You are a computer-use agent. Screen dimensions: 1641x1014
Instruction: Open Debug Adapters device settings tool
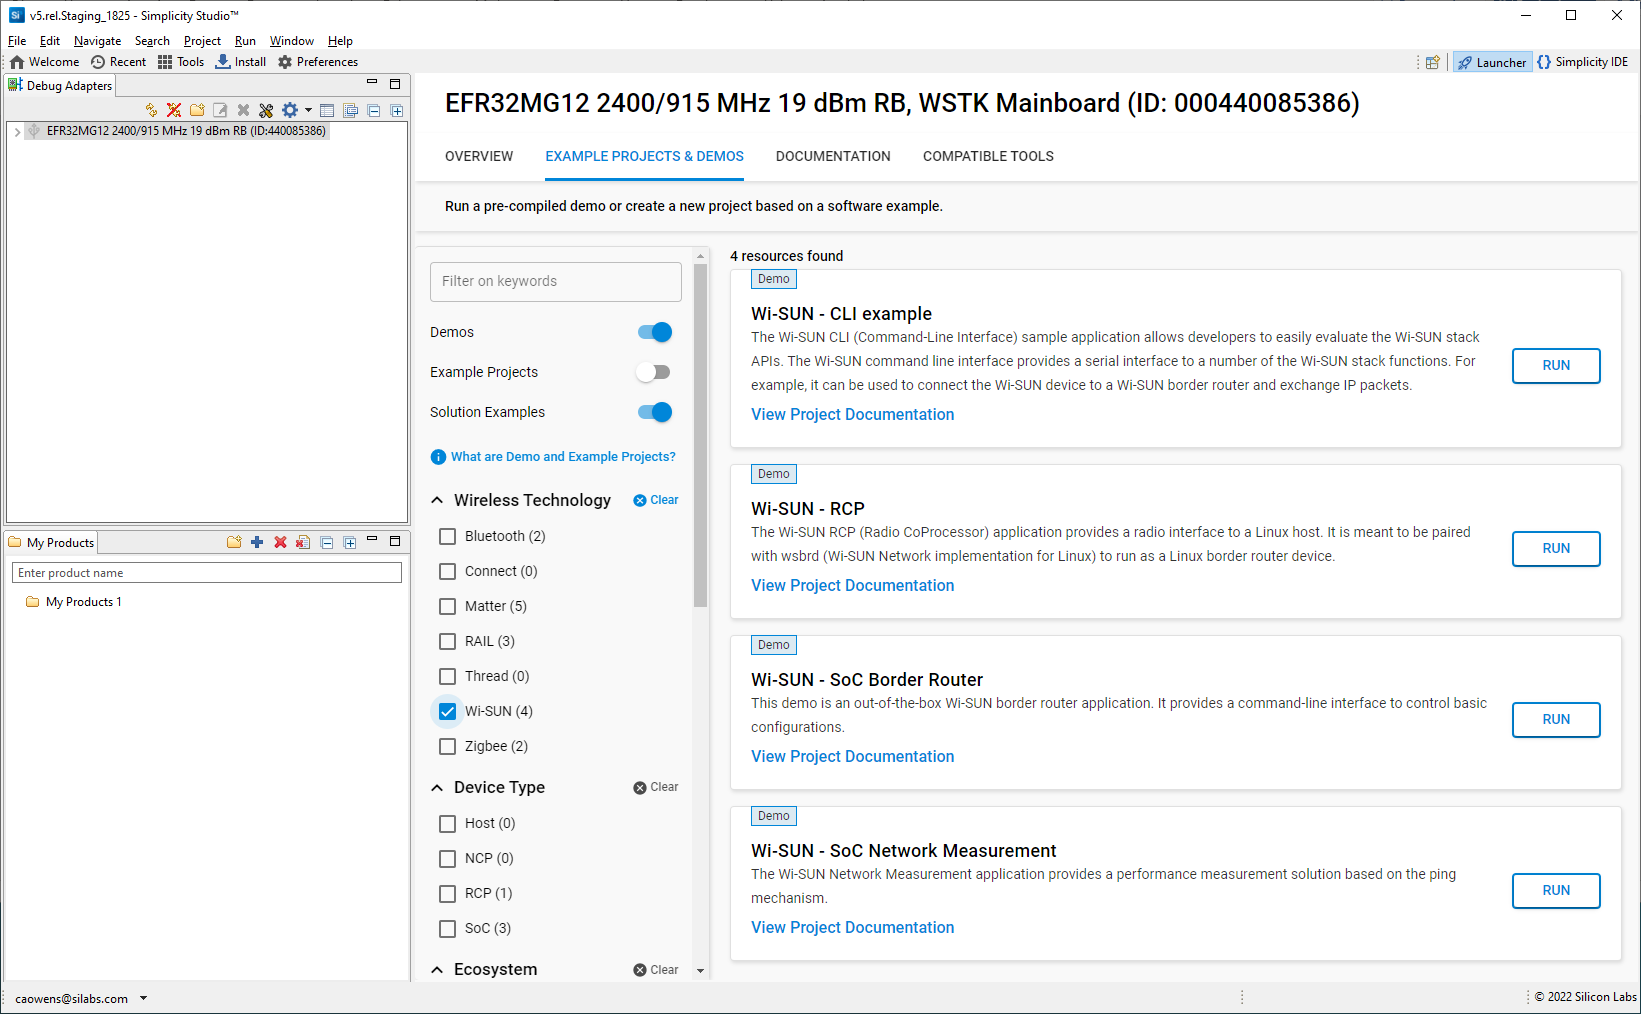pyautogui.click(x=266, y=110)
